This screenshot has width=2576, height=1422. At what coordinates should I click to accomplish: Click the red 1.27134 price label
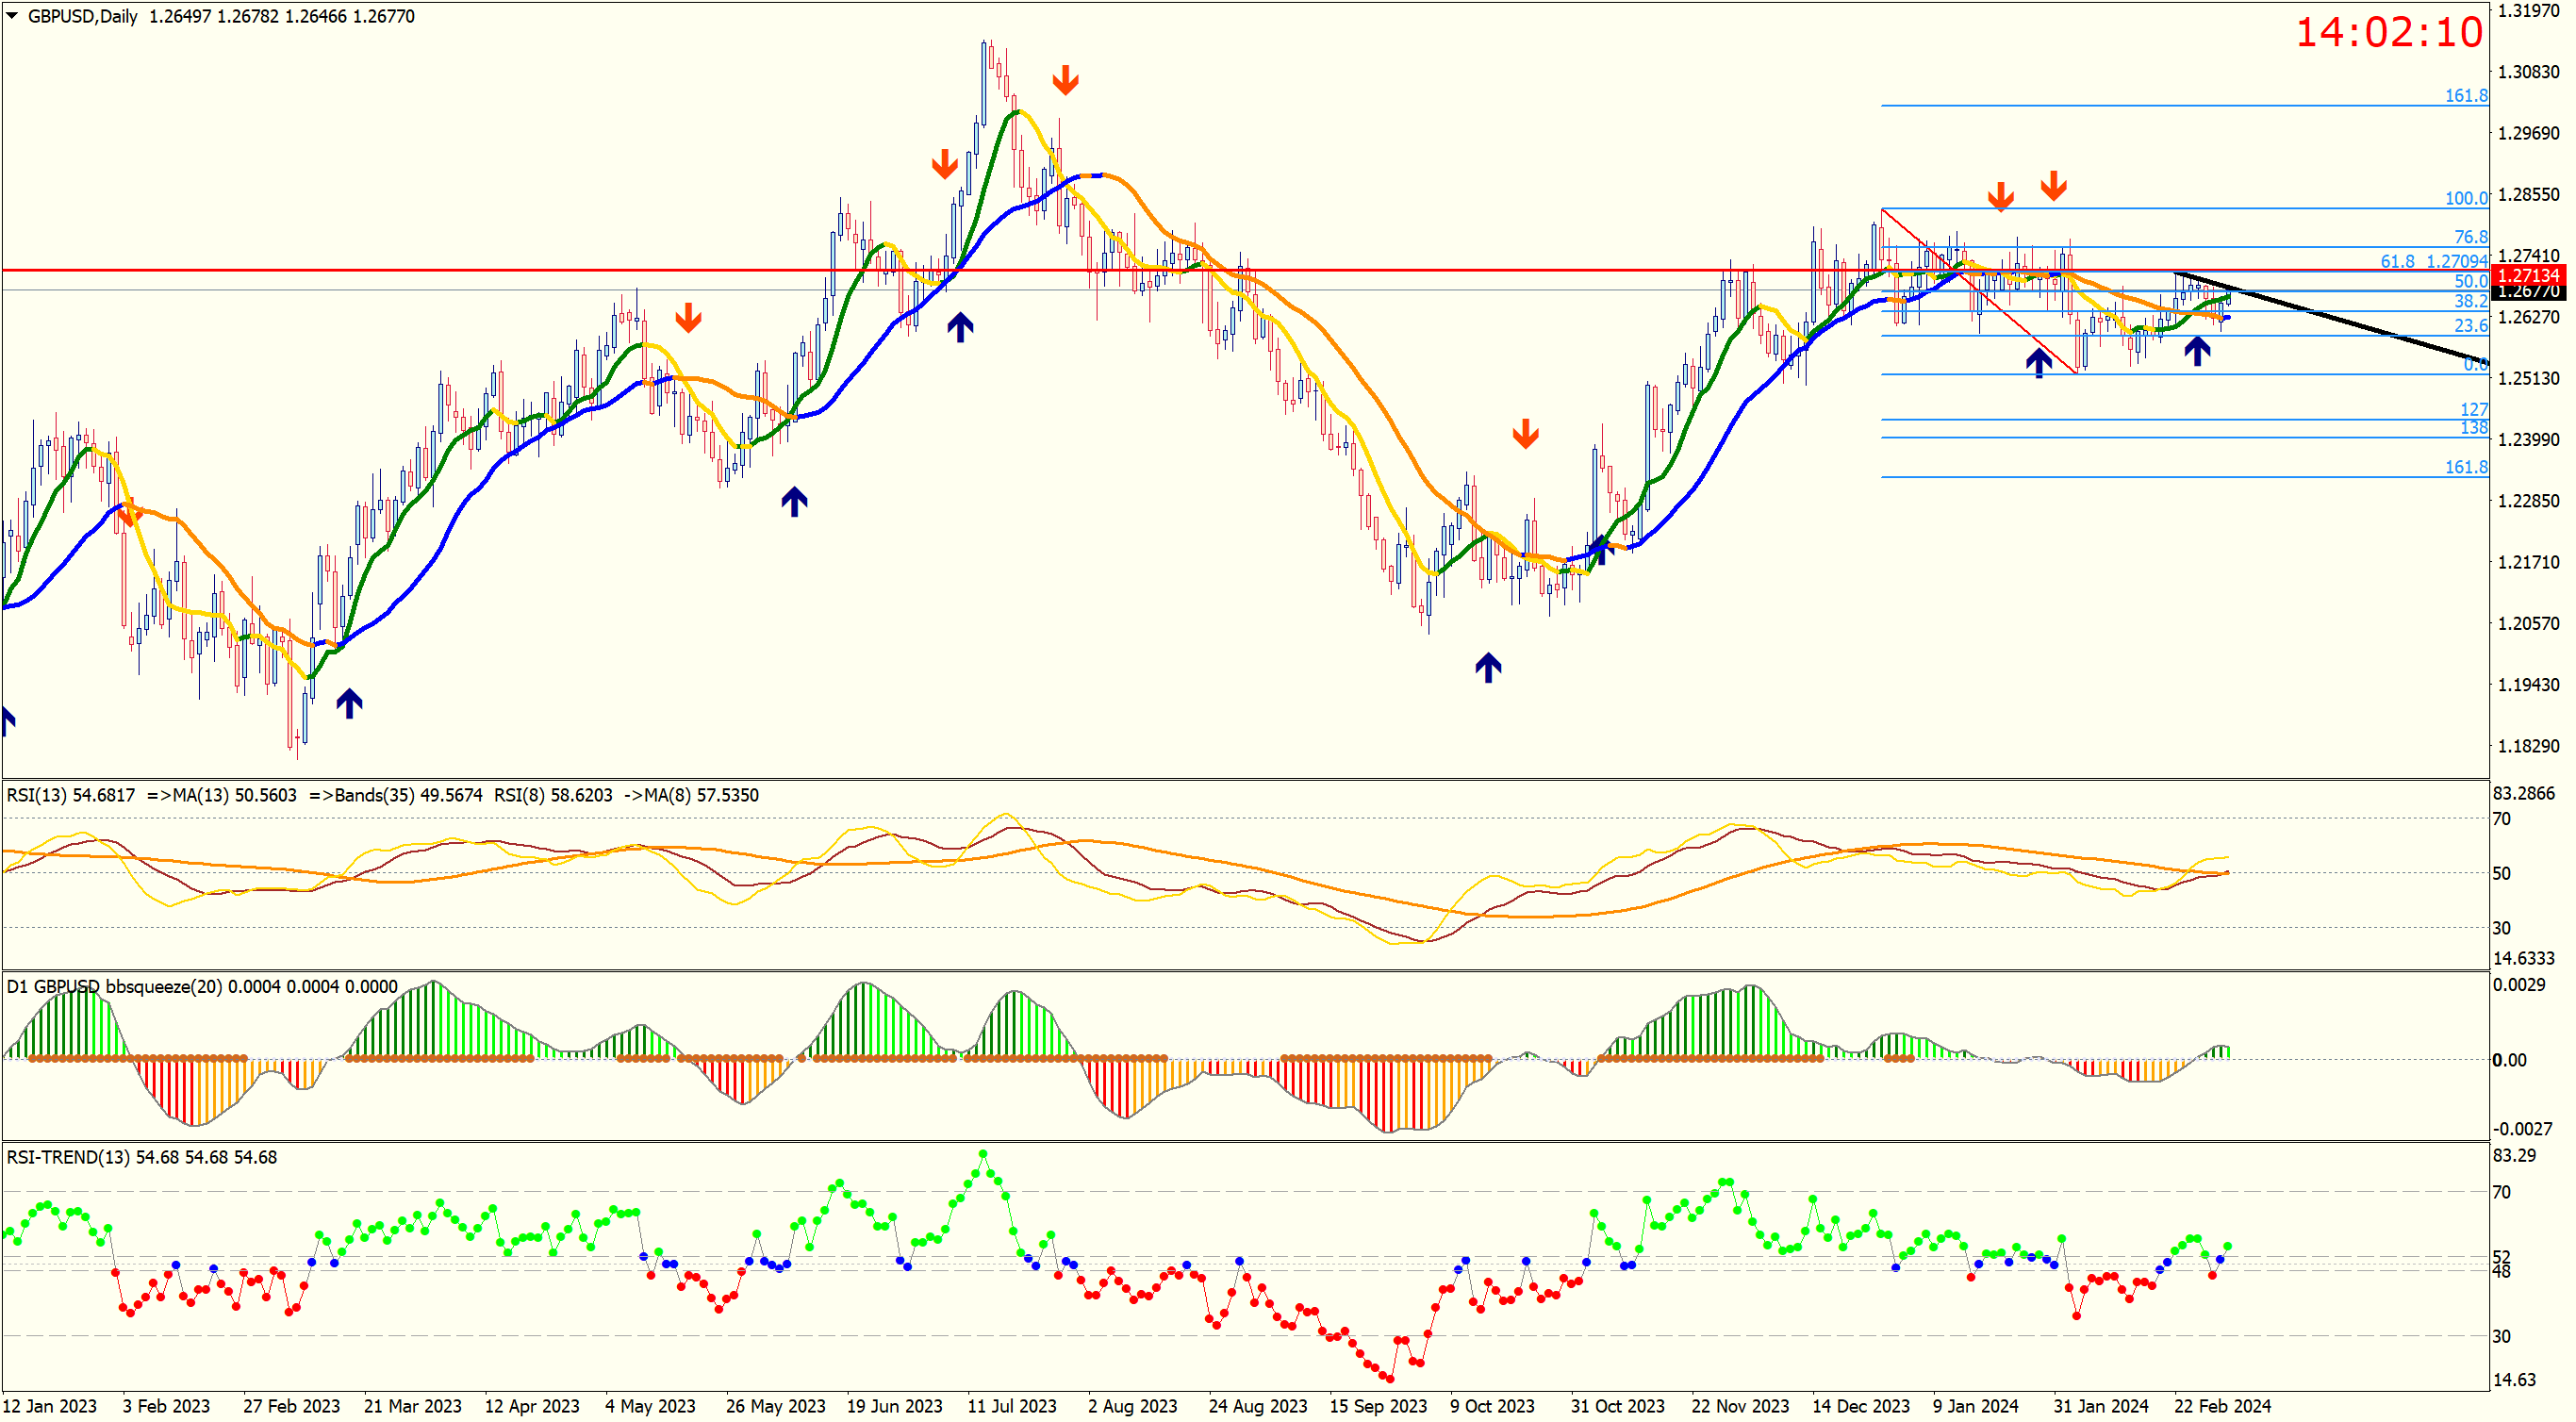(x=2528, y=274)
